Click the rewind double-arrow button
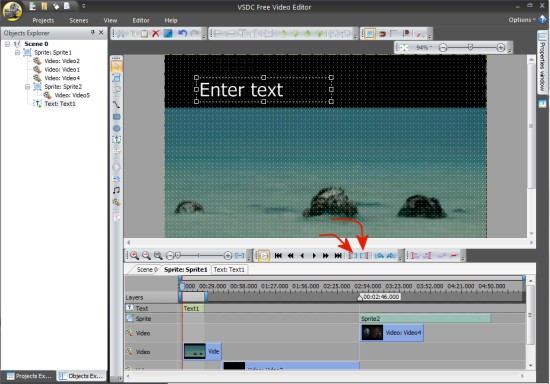 click(290, 256)
